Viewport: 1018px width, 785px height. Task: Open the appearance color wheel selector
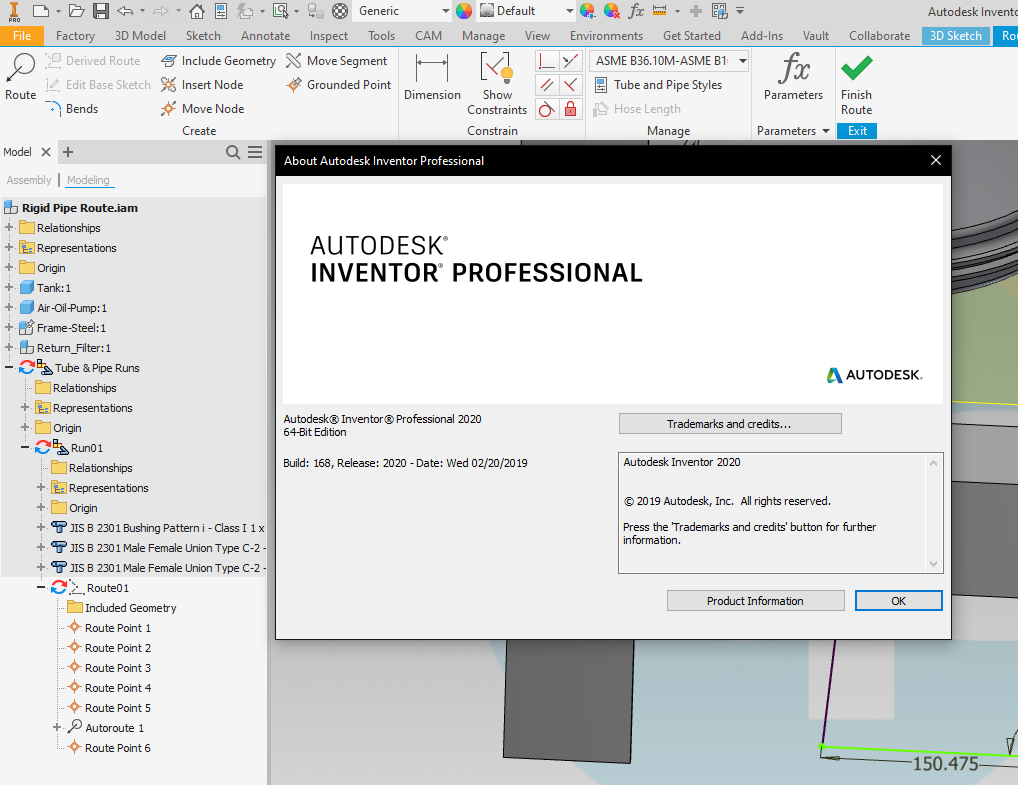(463, 11)
